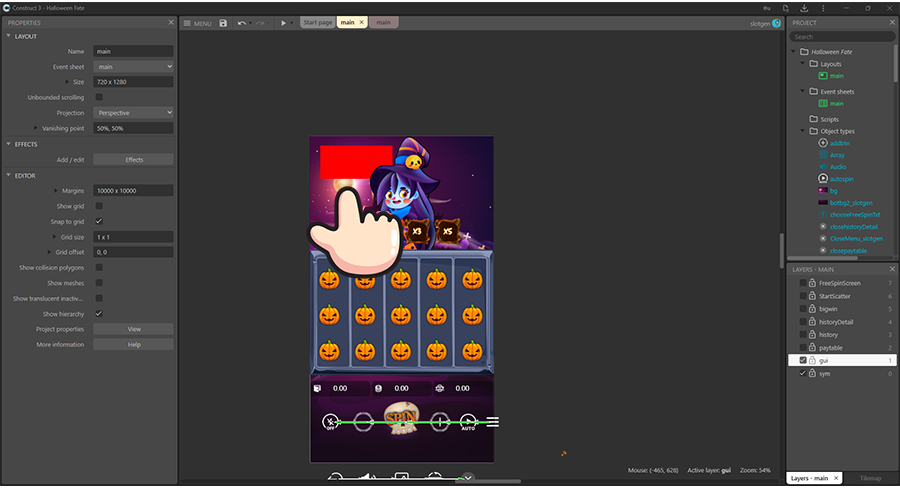Click the Audio object icon in Project
Viewport: 900px width, 488px height.
pyautogui.click(x=823, y=166)
